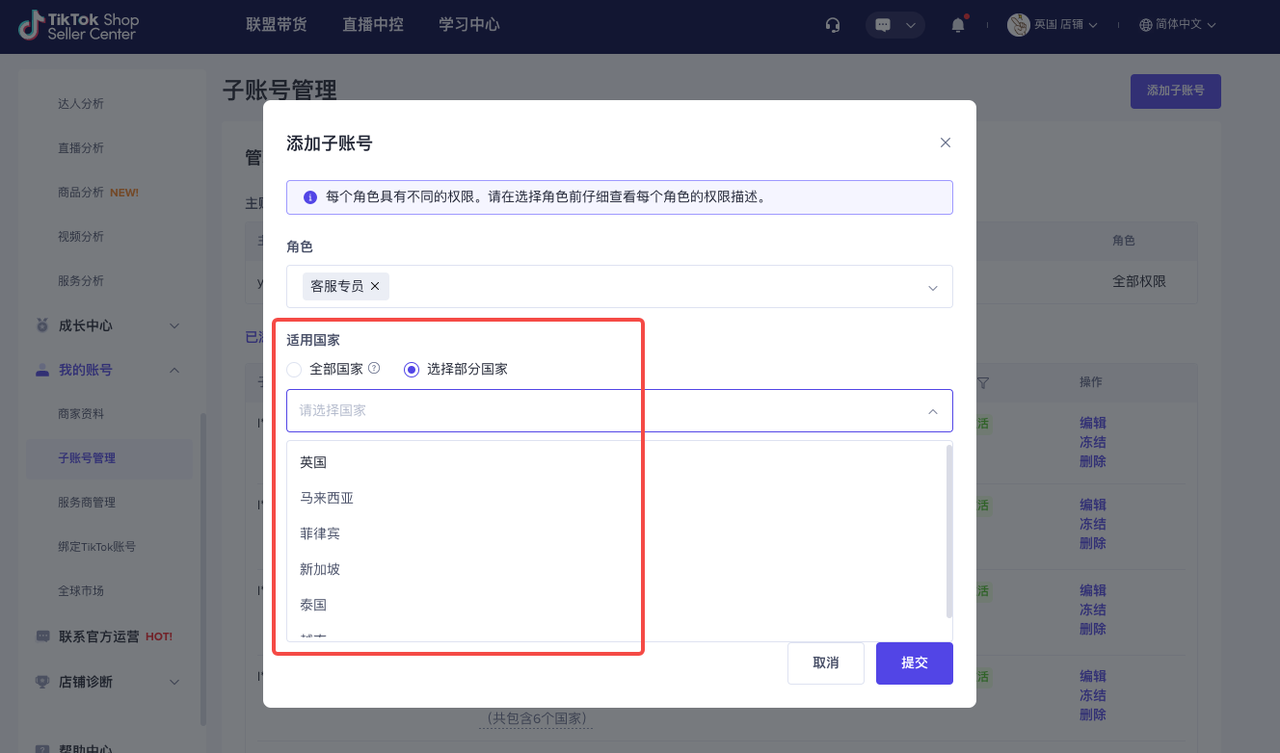This screenshot has width=1280, height=753.
Task: Go to 学习中心 in top menu
Action: pyautogui.click(x=469, y=25)
